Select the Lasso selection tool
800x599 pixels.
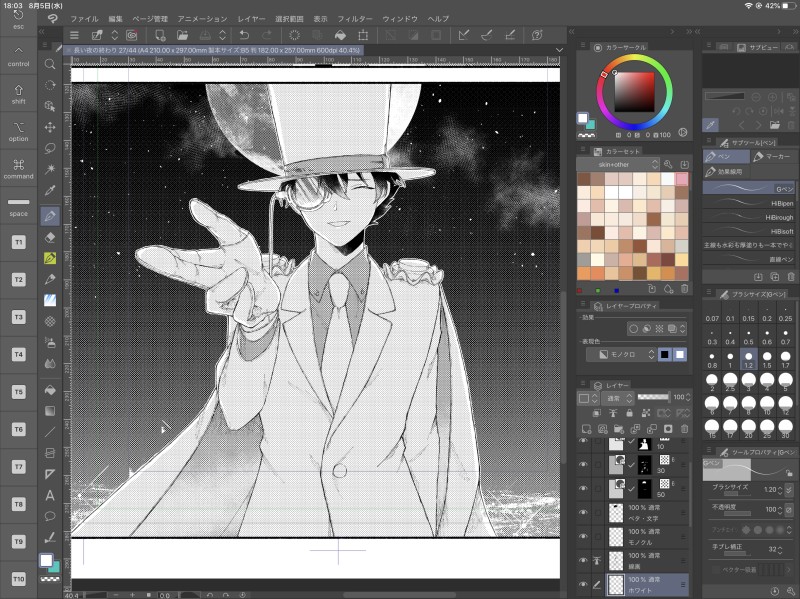pyautogui.click(x=50, y=148)
